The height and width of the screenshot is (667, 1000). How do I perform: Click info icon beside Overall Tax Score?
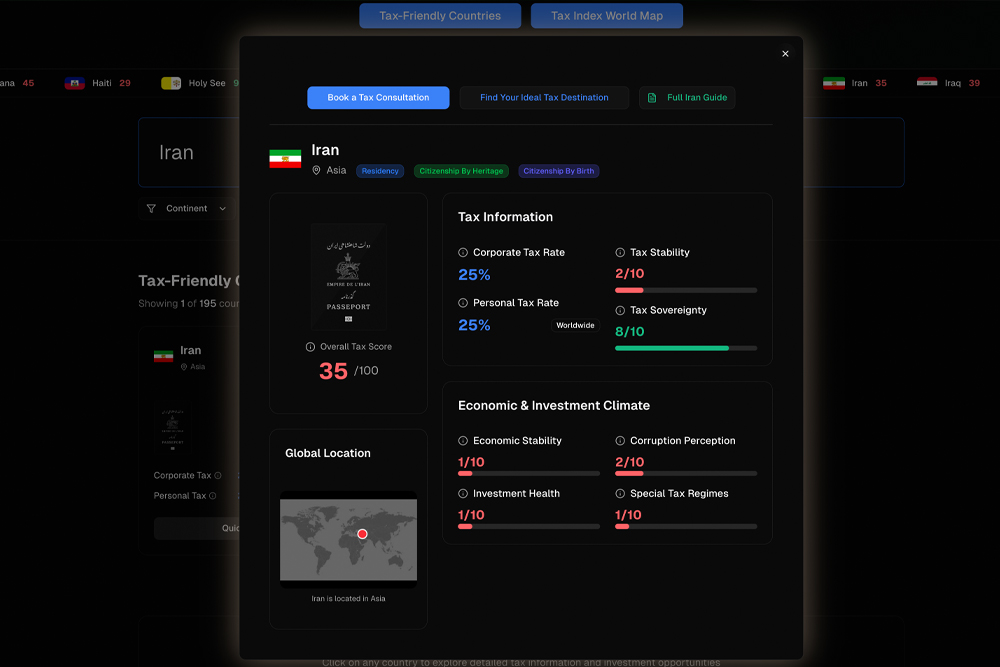310,347
